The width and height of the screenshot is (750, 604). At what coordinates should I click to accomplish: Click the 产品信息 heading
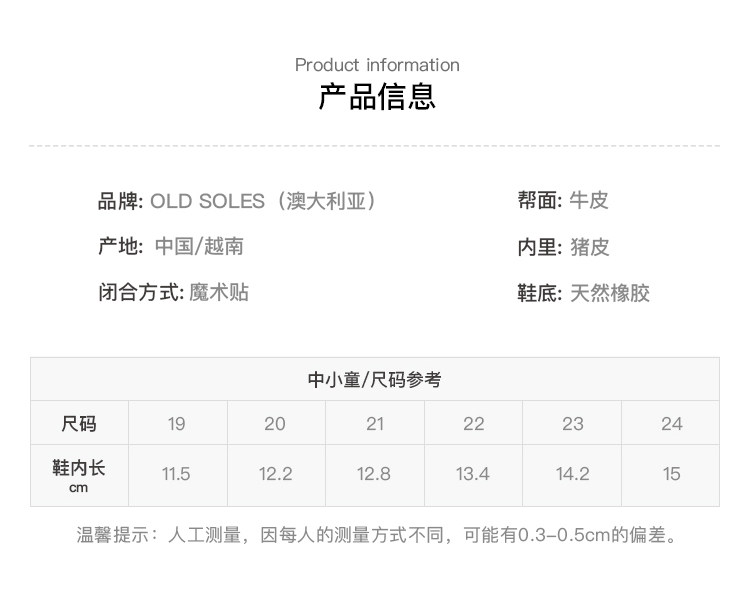[x=377, y=97]
